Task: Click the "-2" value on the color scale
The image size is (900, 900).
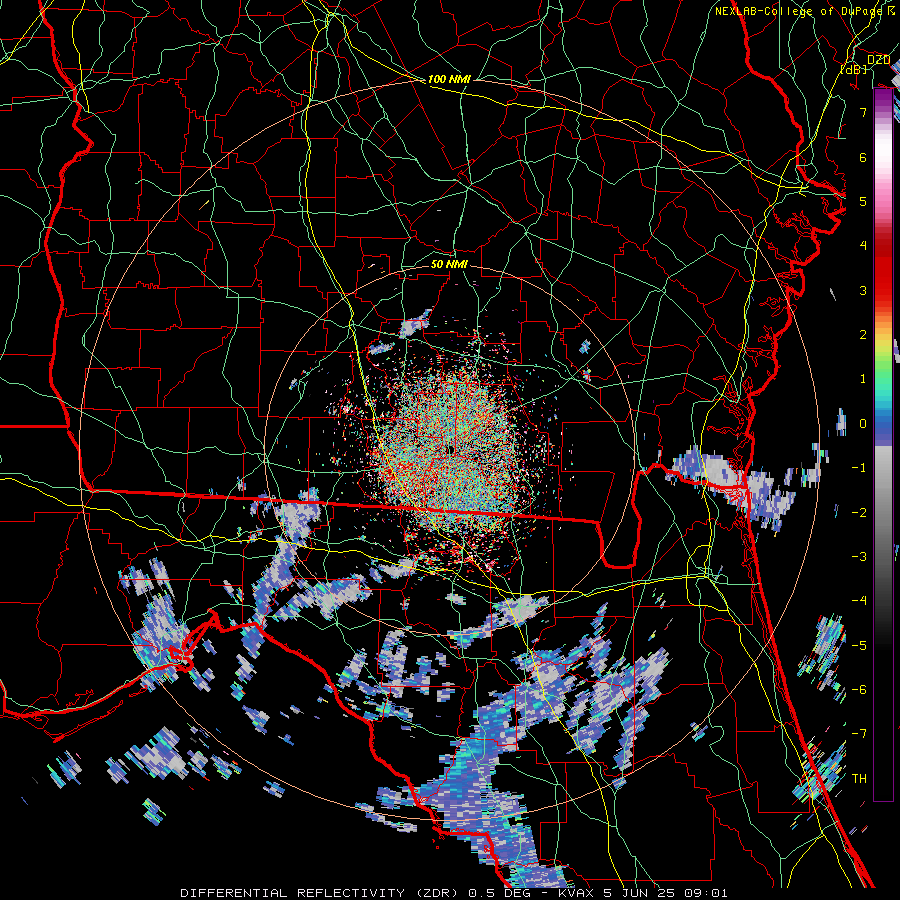Action: [859, 513]
